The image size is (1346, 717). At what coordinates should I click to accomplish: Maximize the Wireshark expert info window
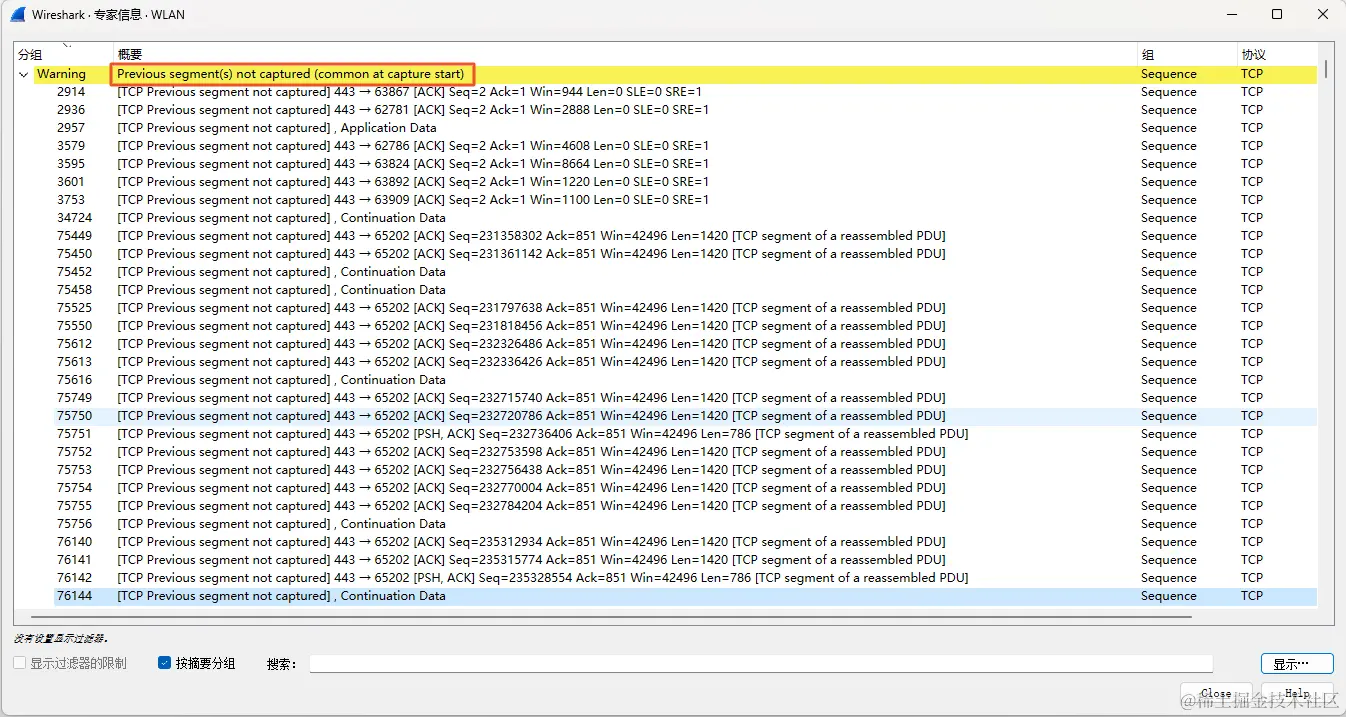(1277, 15)
